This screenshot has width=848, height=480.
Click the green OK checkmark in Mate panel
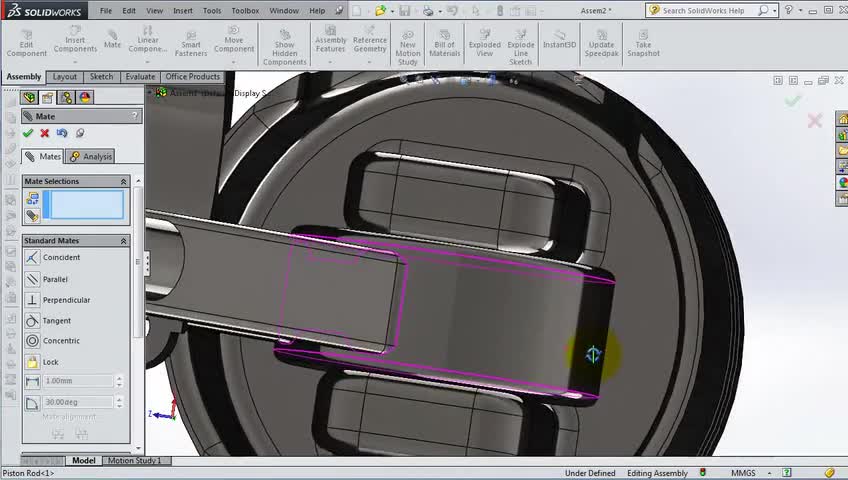point(28,133)
